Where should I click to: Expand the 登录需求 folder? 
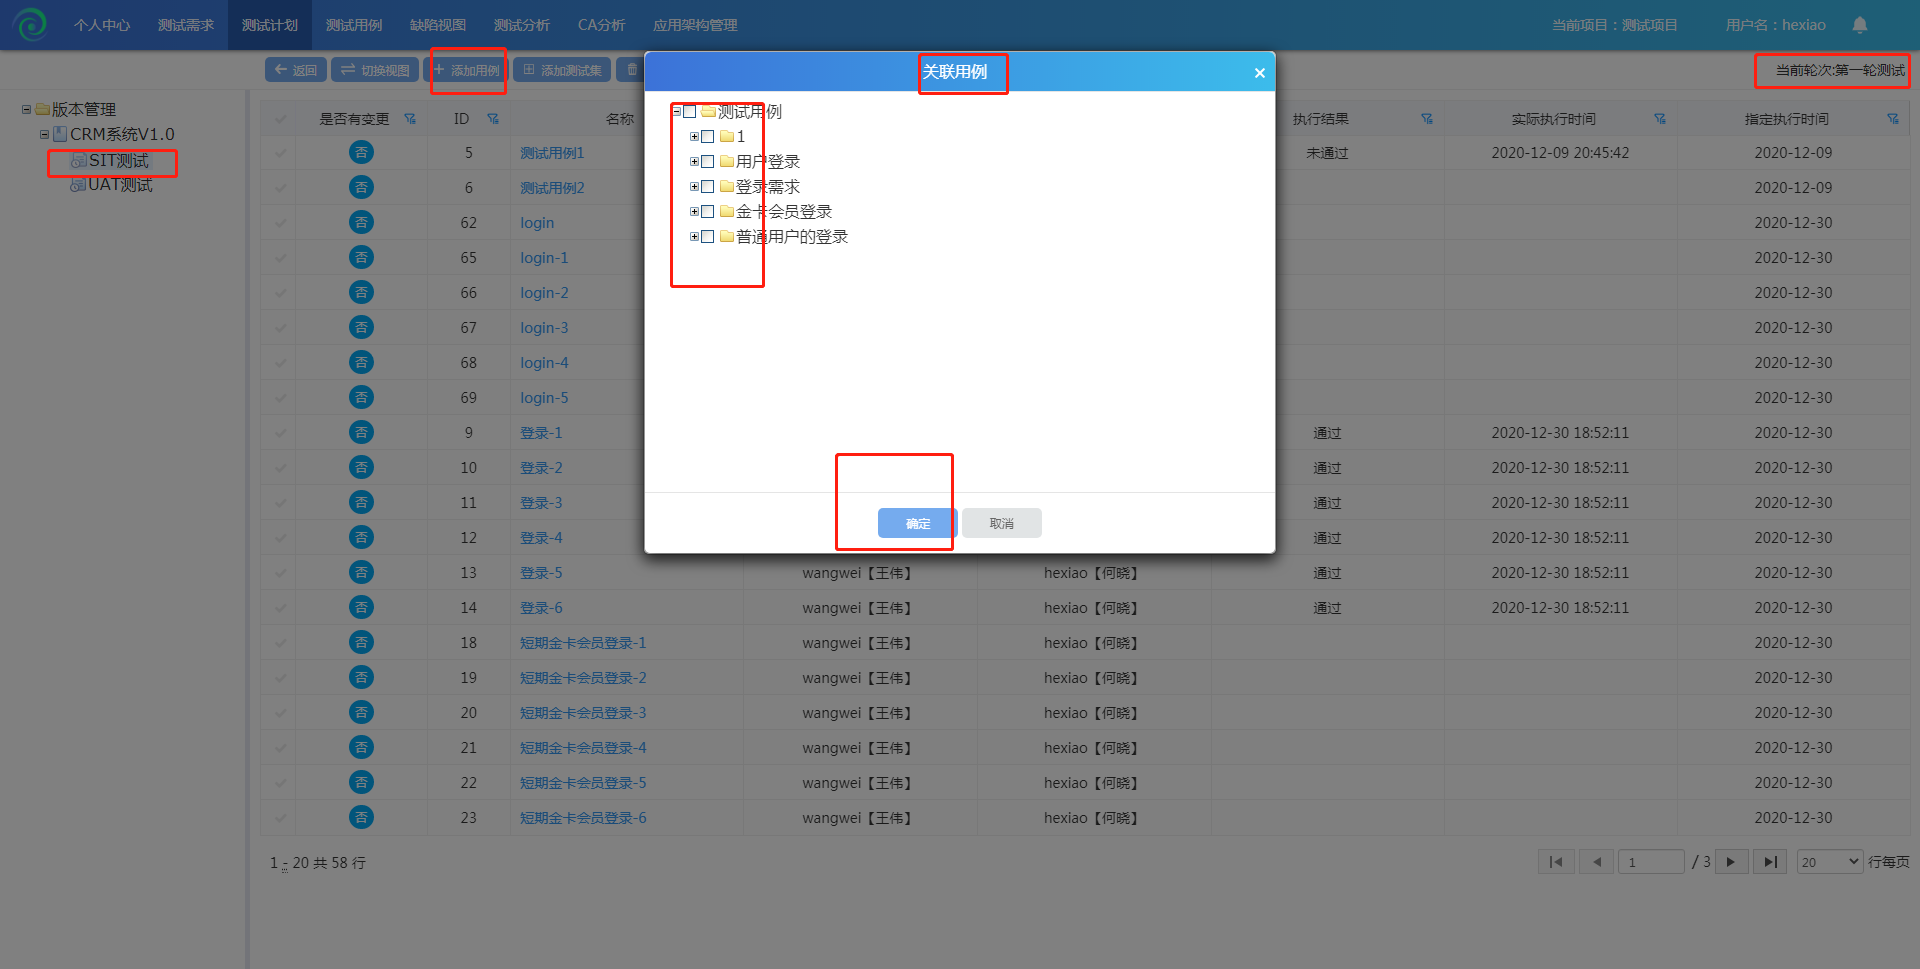coord(694,186)
